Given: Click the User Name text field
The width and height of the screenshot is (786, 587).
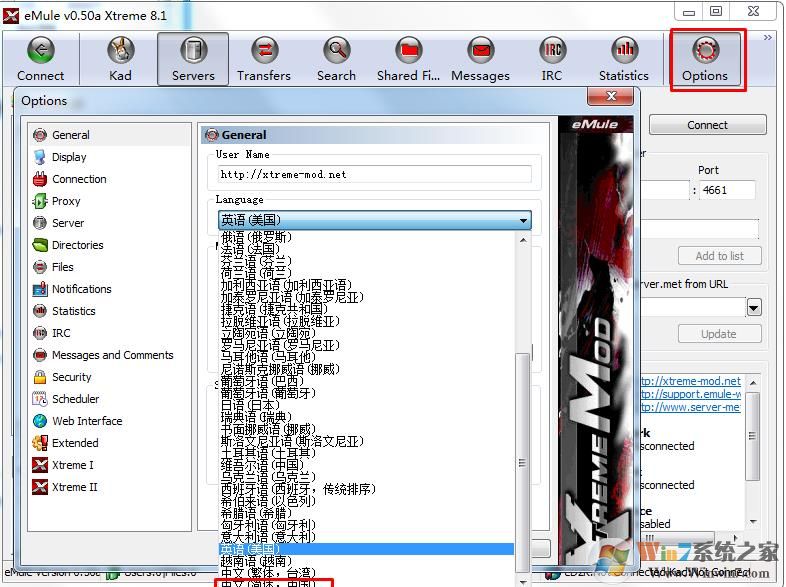Looking at the screenshot, I should tap(375, 174).
